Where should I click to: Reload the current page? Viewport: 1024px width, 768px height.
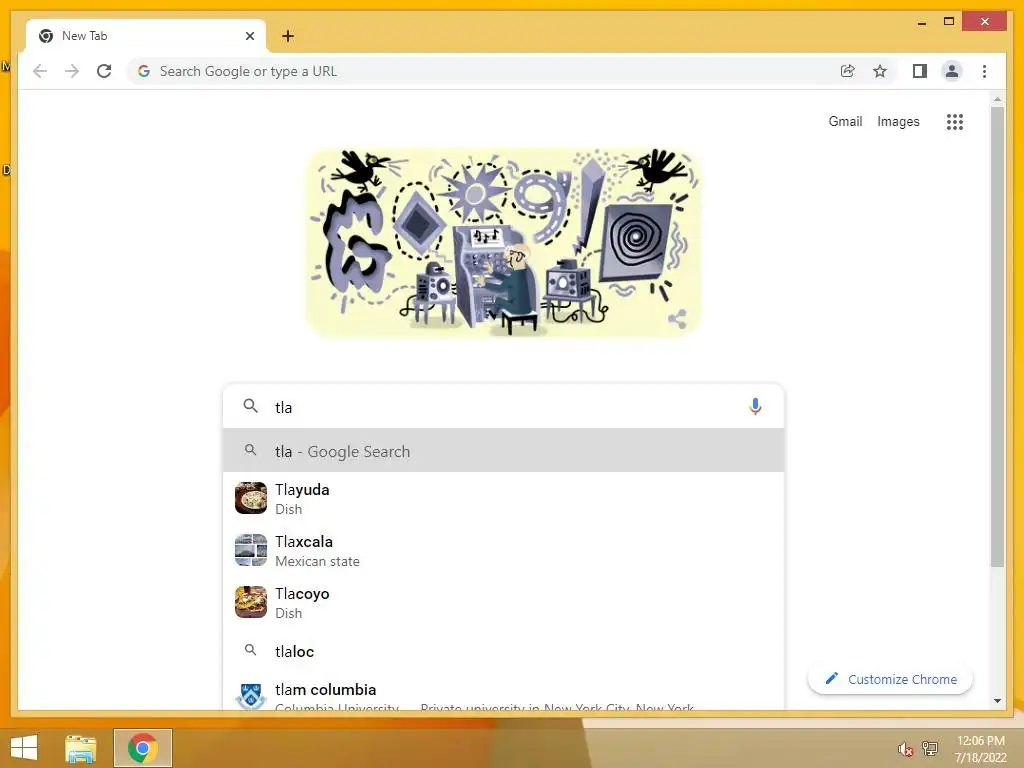coord(104,71)
